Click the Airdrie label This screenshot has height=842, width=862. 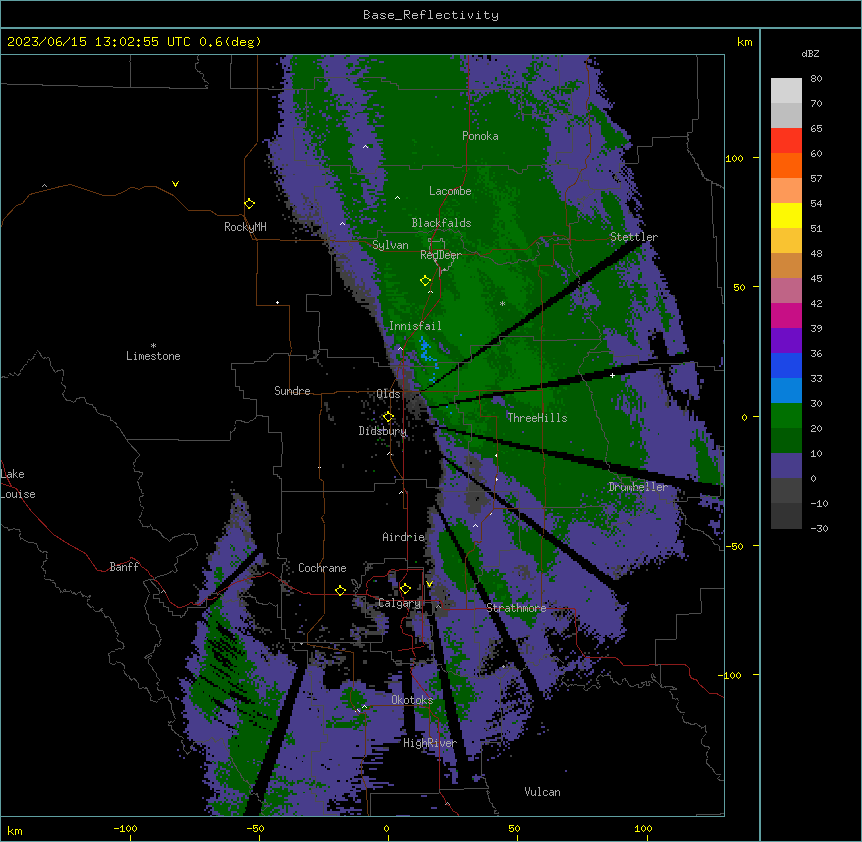[403, 537]
